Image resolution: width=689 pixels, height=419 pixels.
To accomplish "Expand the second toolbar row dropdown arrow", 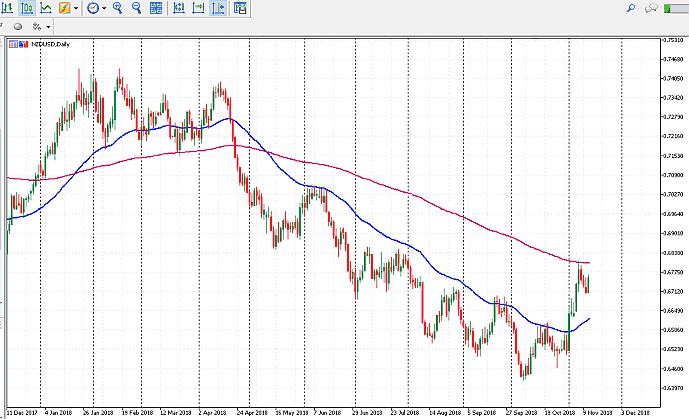I will pyautogui.click(x=50, y=26).
